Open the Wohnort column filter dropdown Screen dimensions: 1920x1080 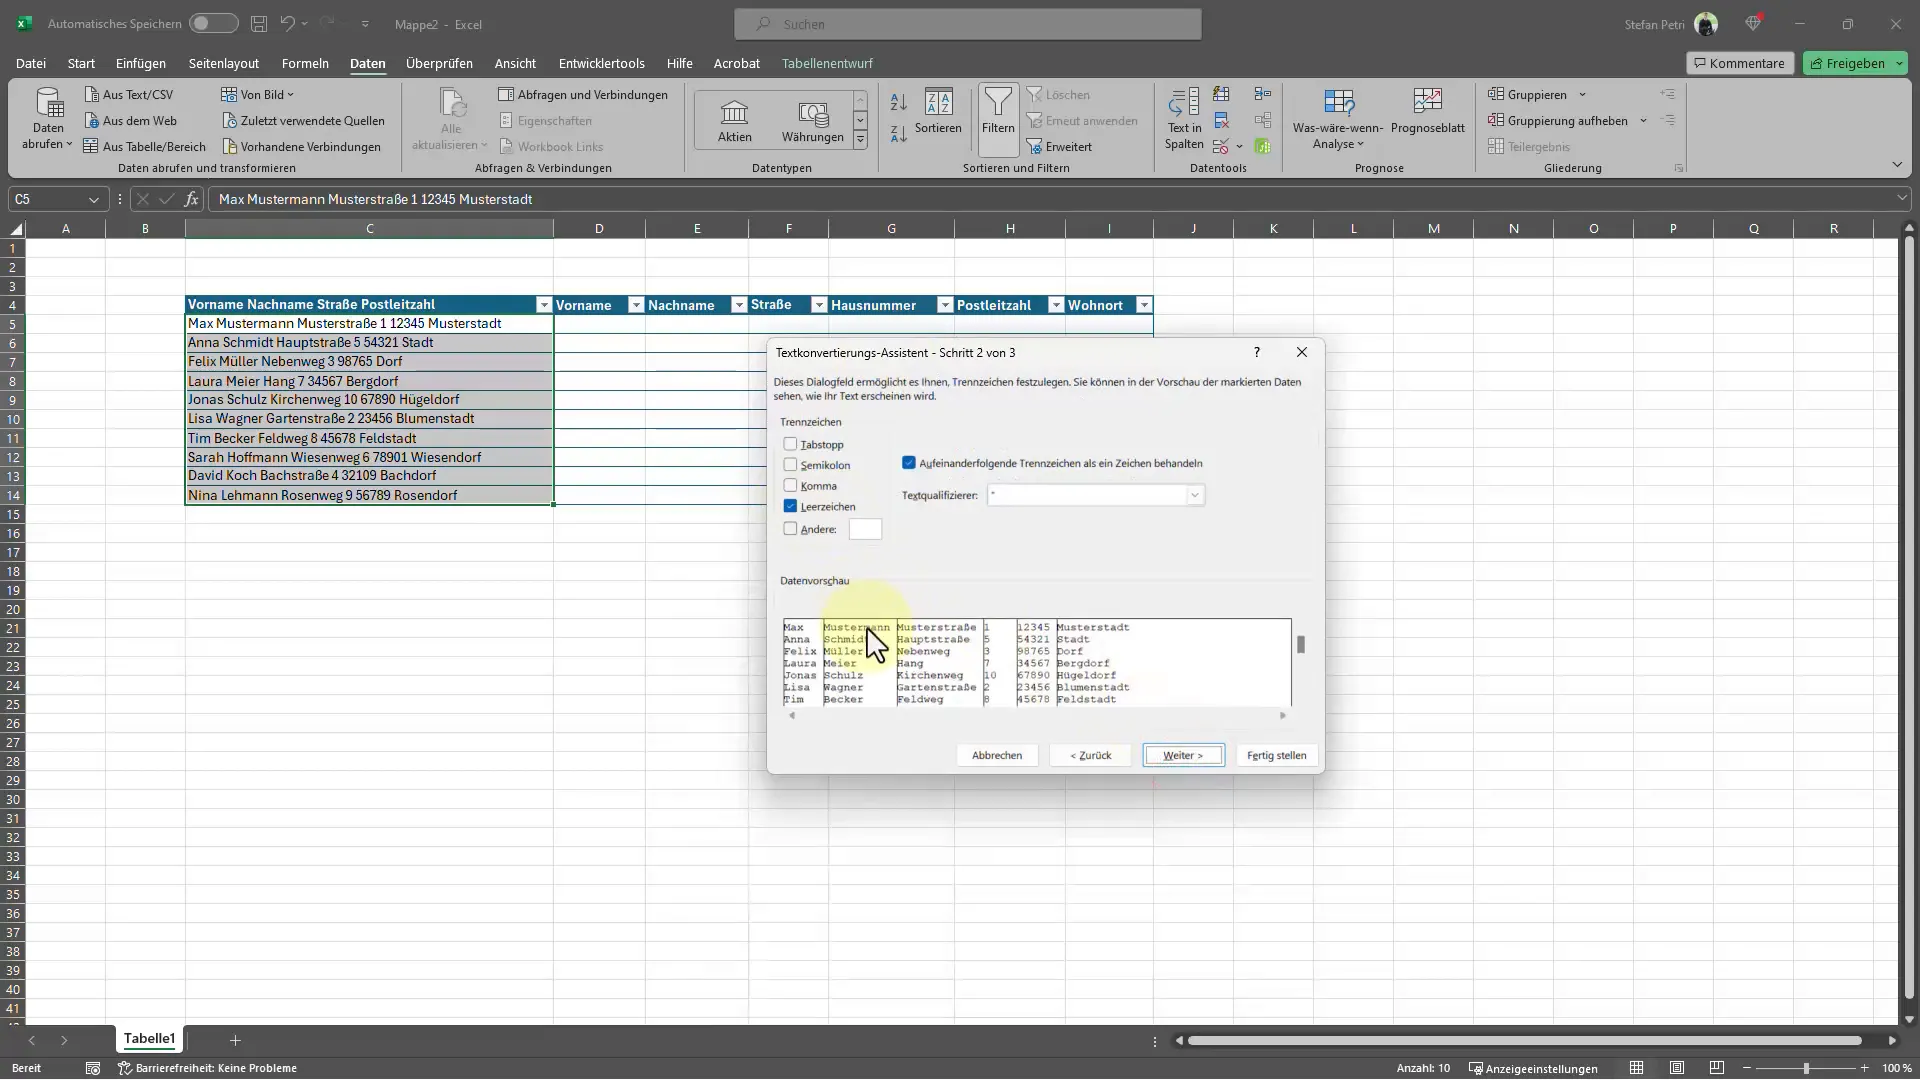[x=1143, y=305]
